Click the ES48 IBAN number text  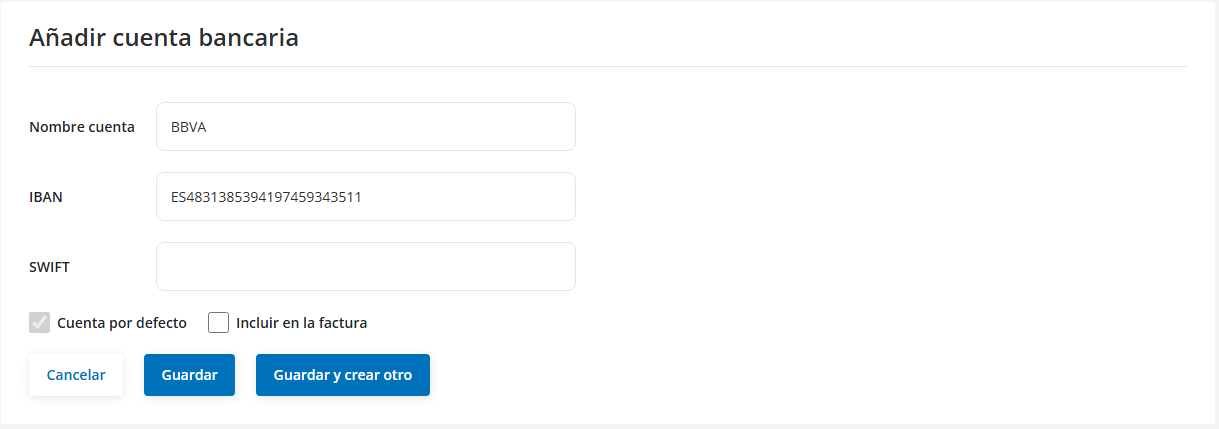(266, 197)
